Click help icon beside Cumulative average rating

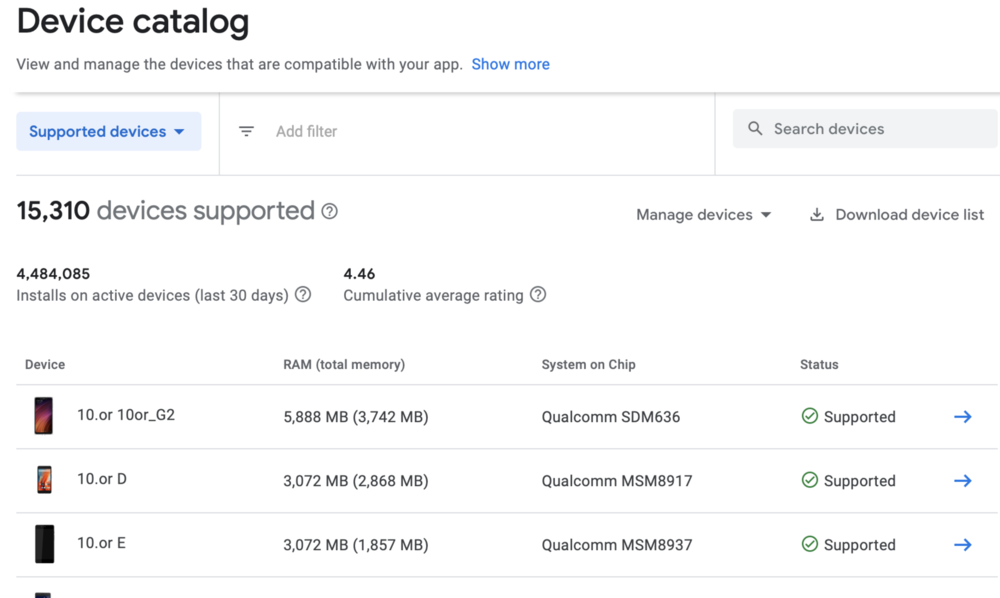pyautogui.click(x=538, y=295)
